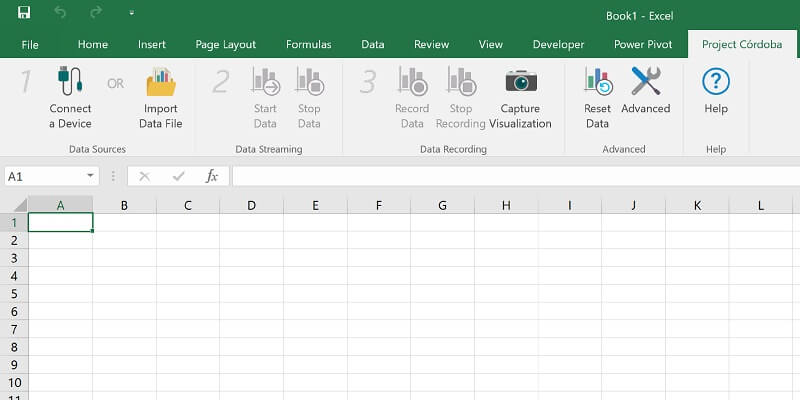Select column J header

pyautogui.click(x=633, y=205)
